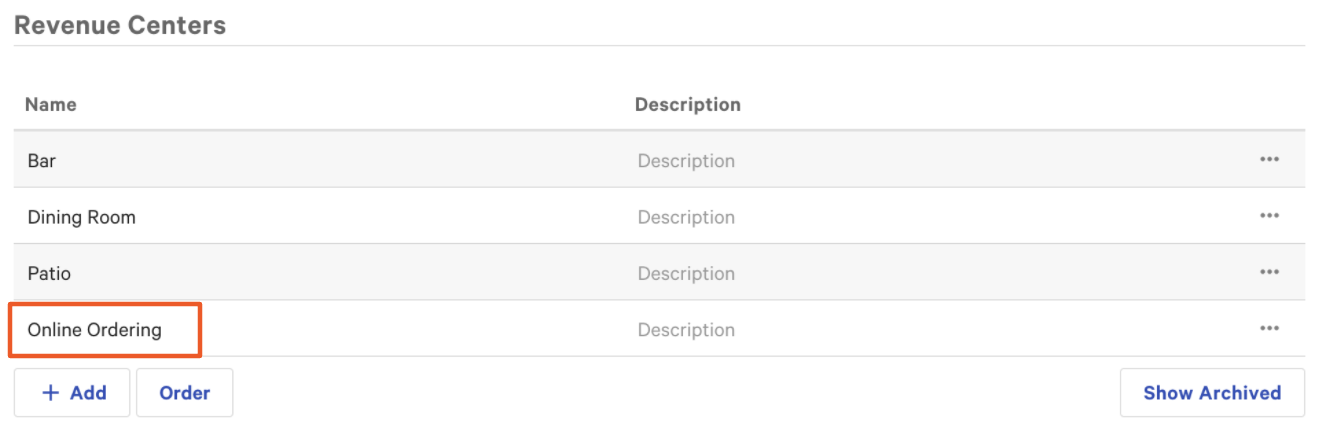This screenshot has width=1340, height=442.
Task: Click the plus Add button
Action: click(x=72, y=393)
